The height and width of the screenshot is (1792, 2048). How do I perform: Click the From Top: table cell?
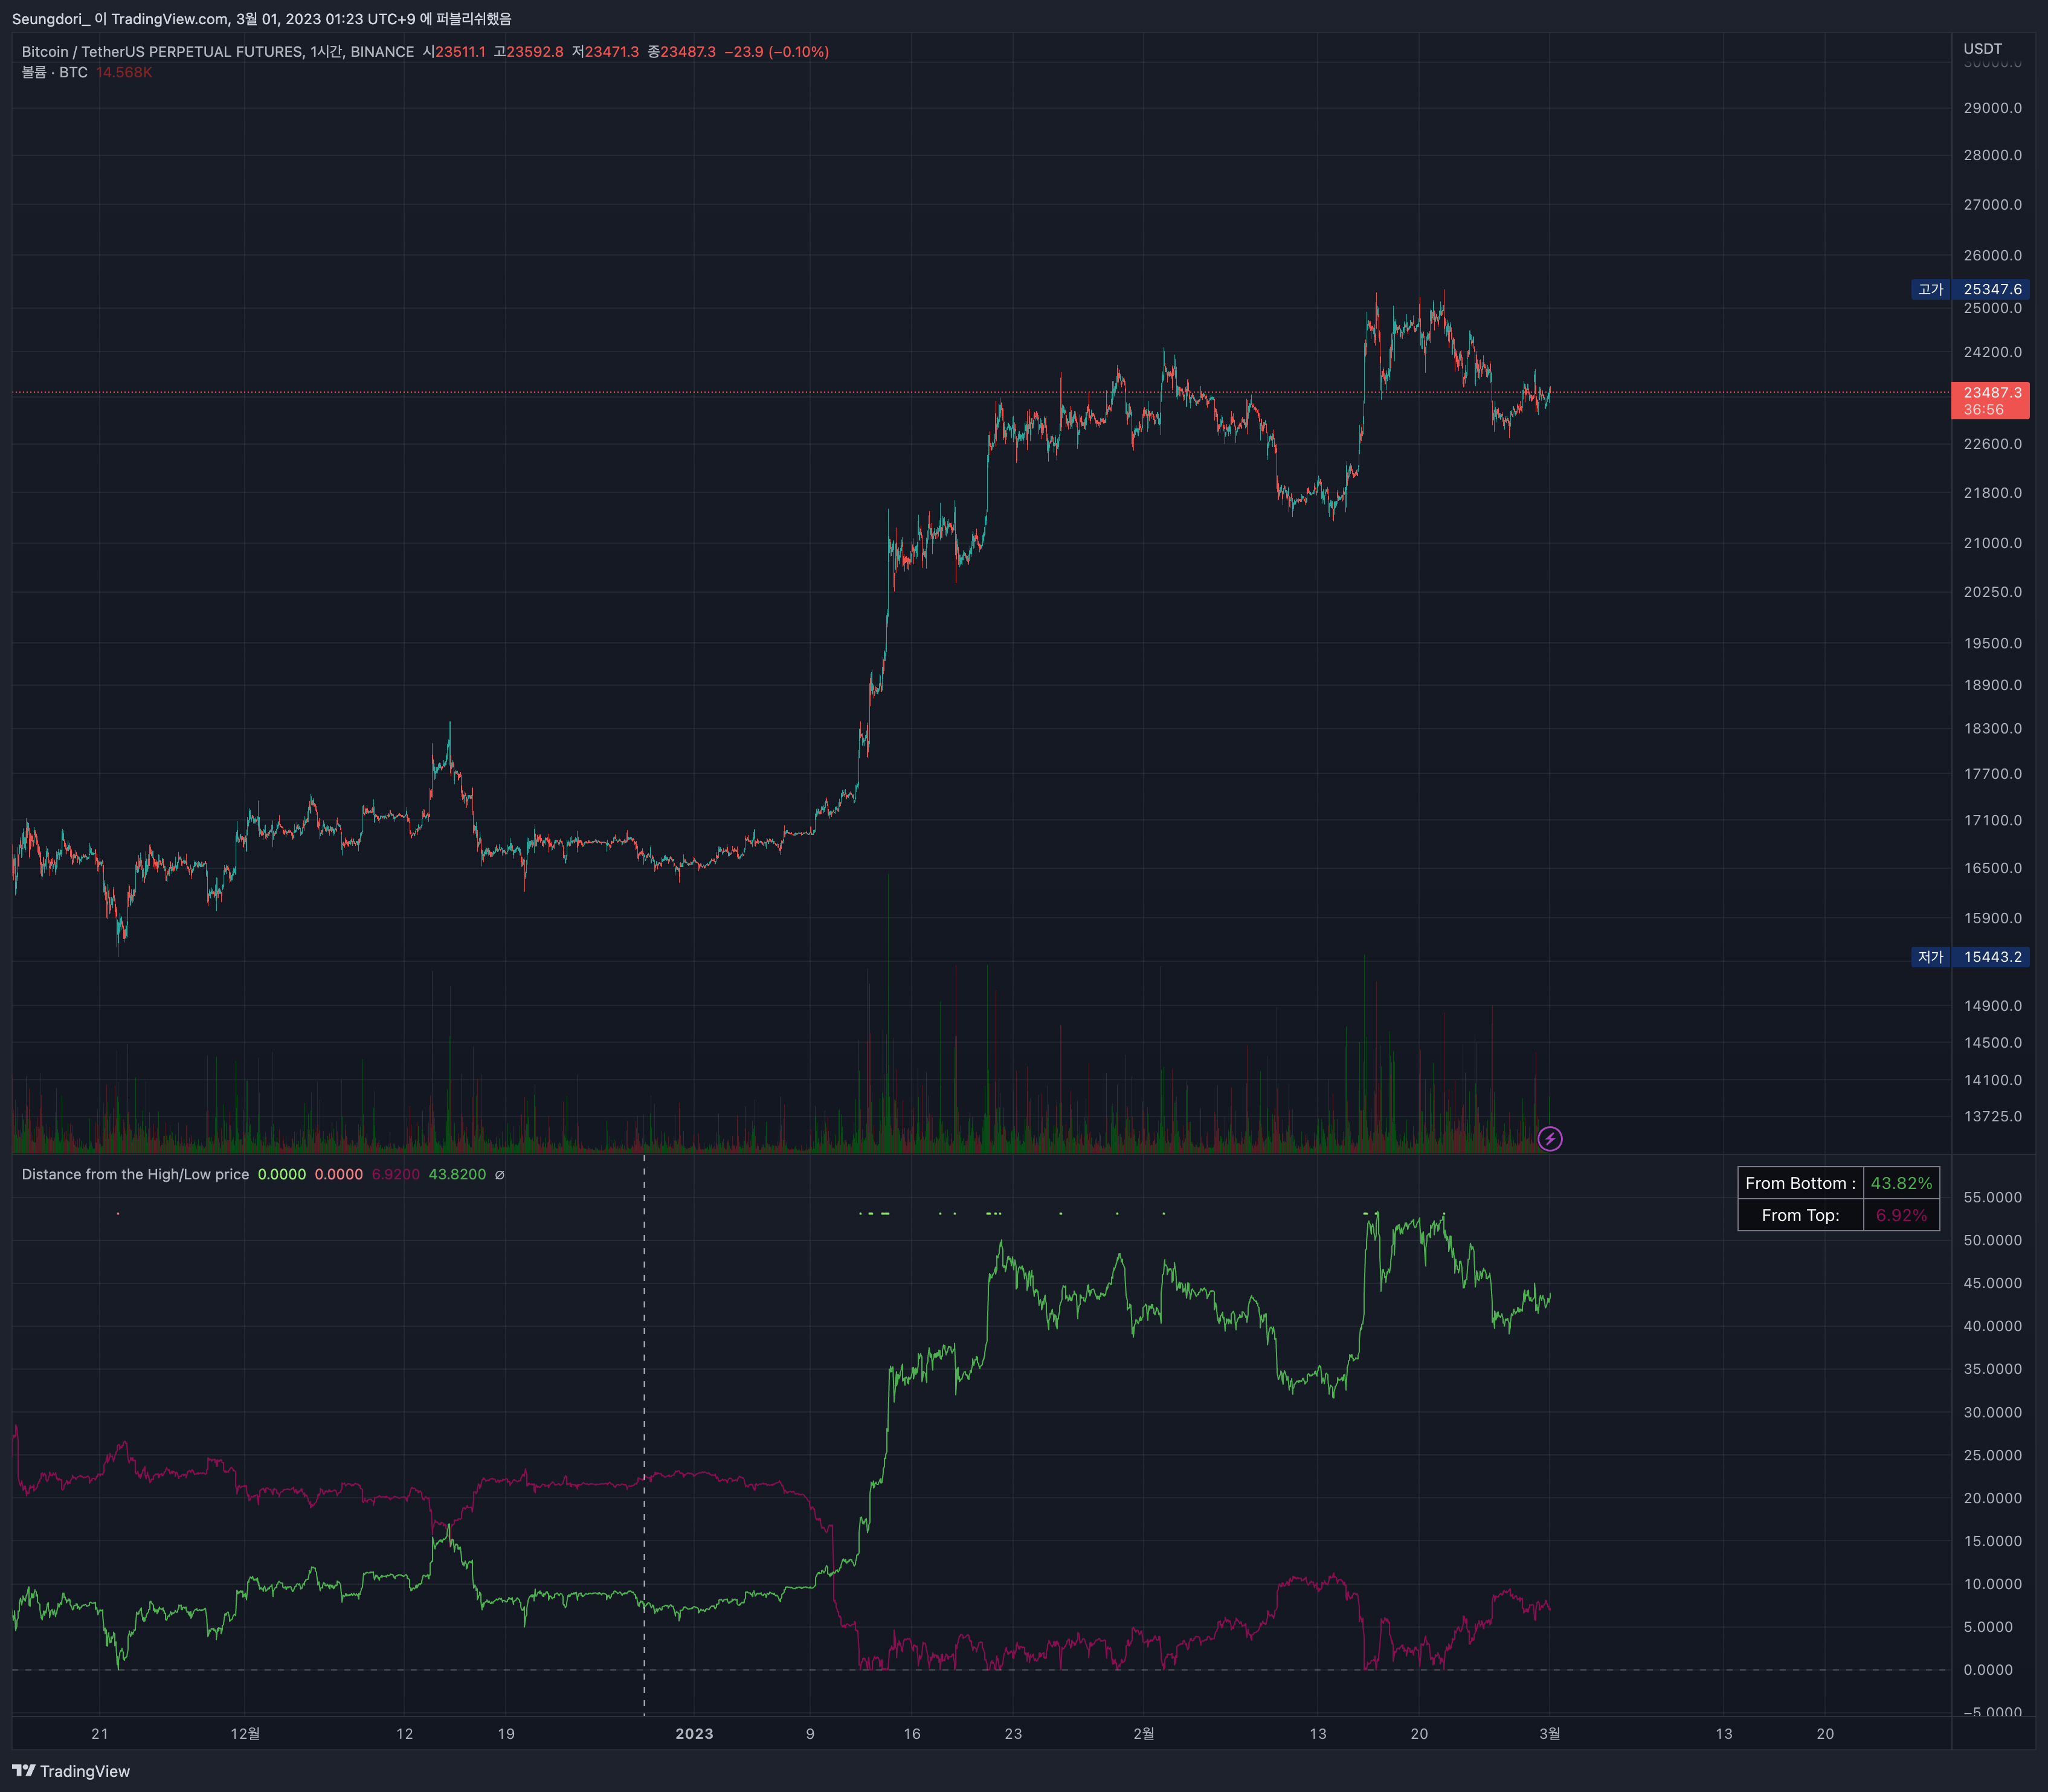point(1801,1215)
